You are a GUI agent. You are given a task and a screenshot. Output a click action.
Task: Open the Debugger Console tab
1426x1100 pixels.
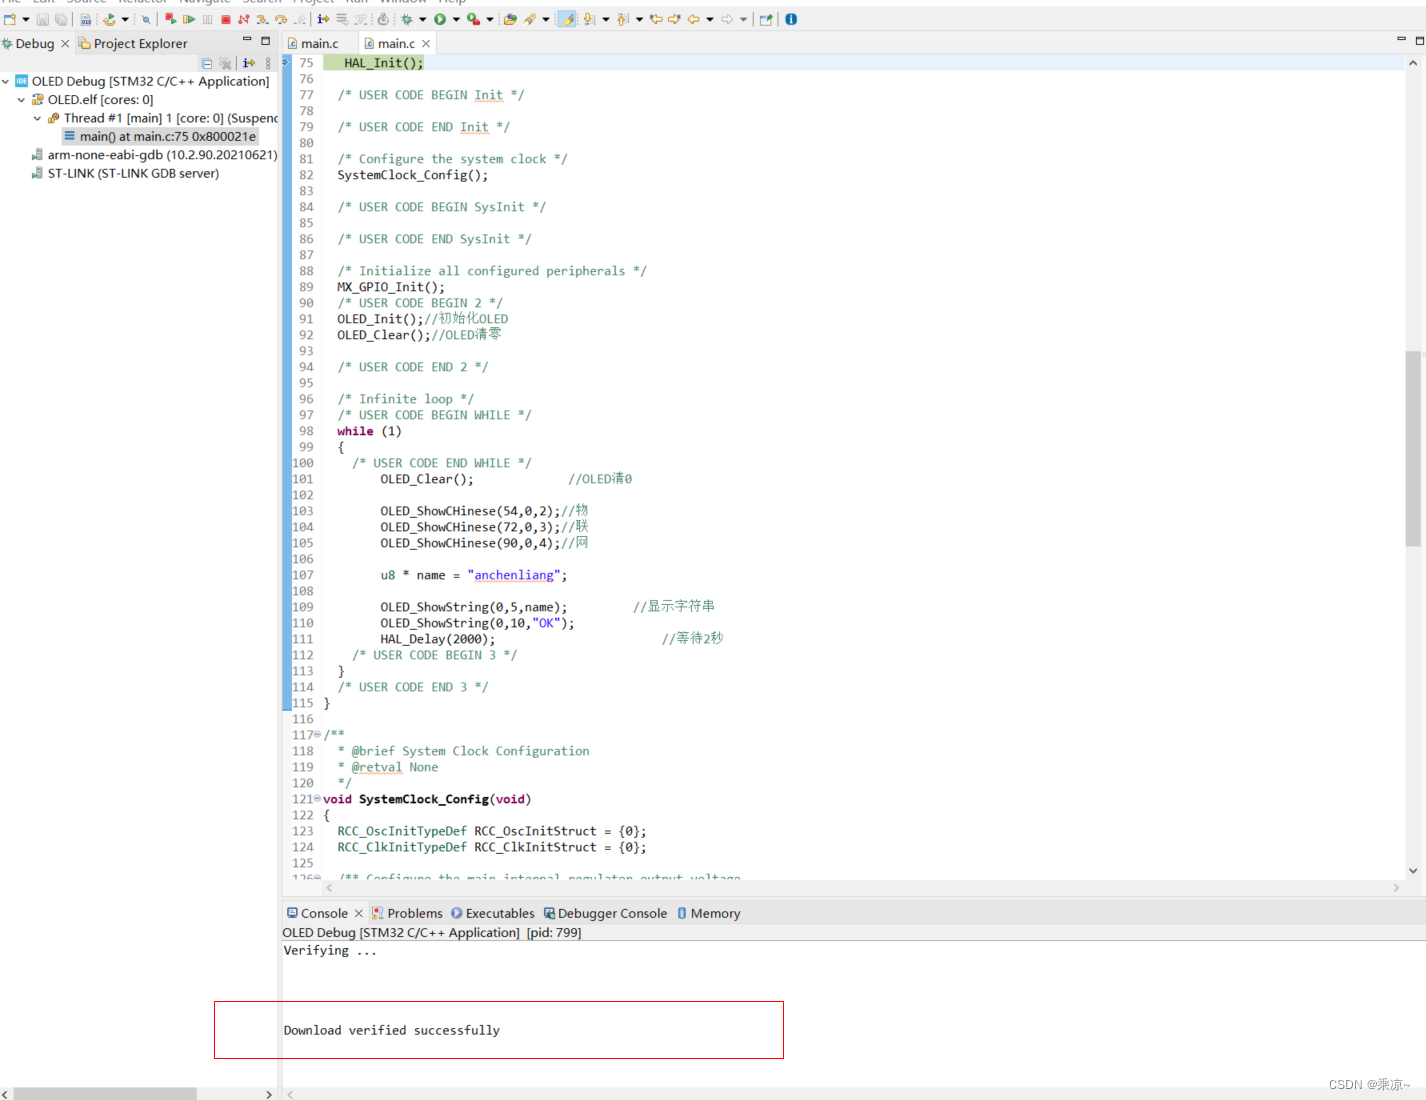coord(605,913)
